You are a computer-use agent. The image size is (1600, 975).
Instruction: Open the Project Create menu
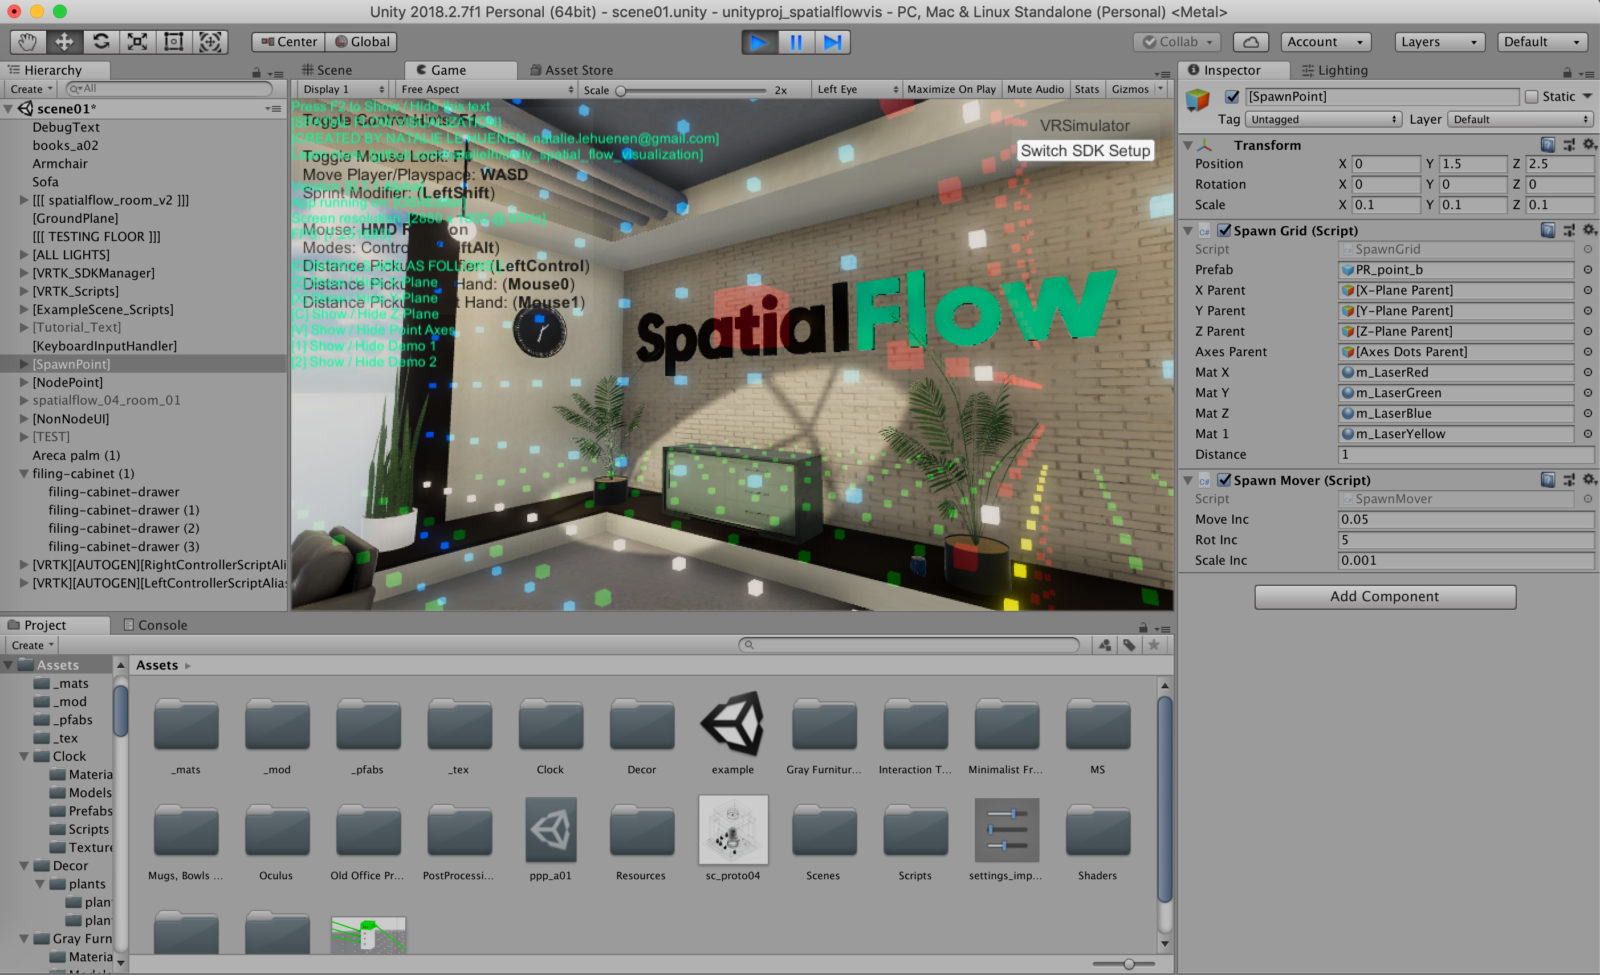32,645
